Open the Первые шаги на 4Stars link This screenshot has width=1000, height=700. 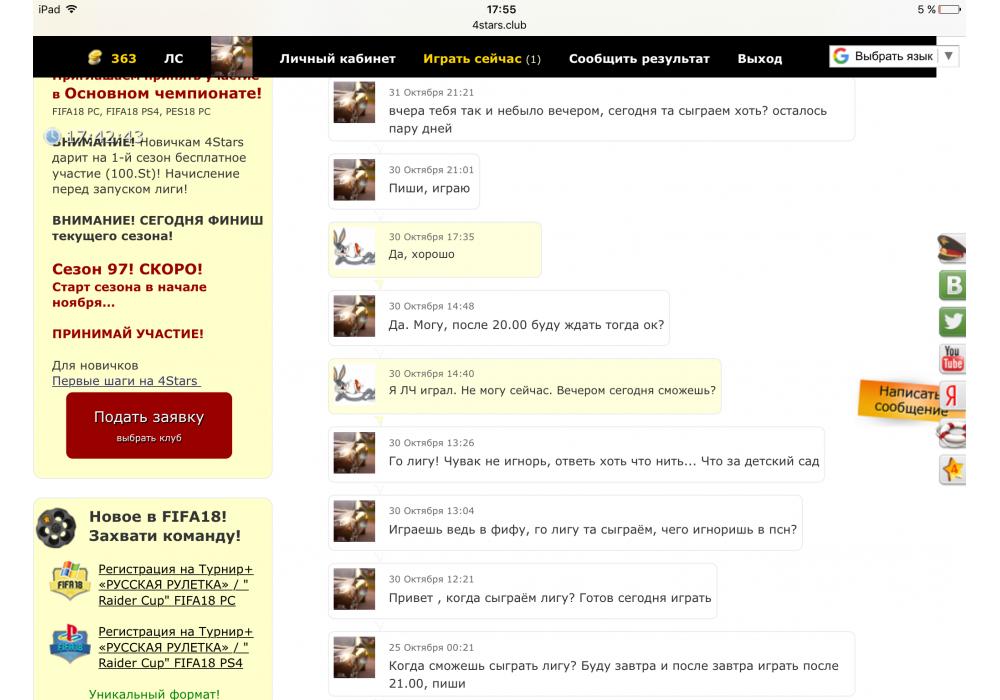[x=126, y=381]
